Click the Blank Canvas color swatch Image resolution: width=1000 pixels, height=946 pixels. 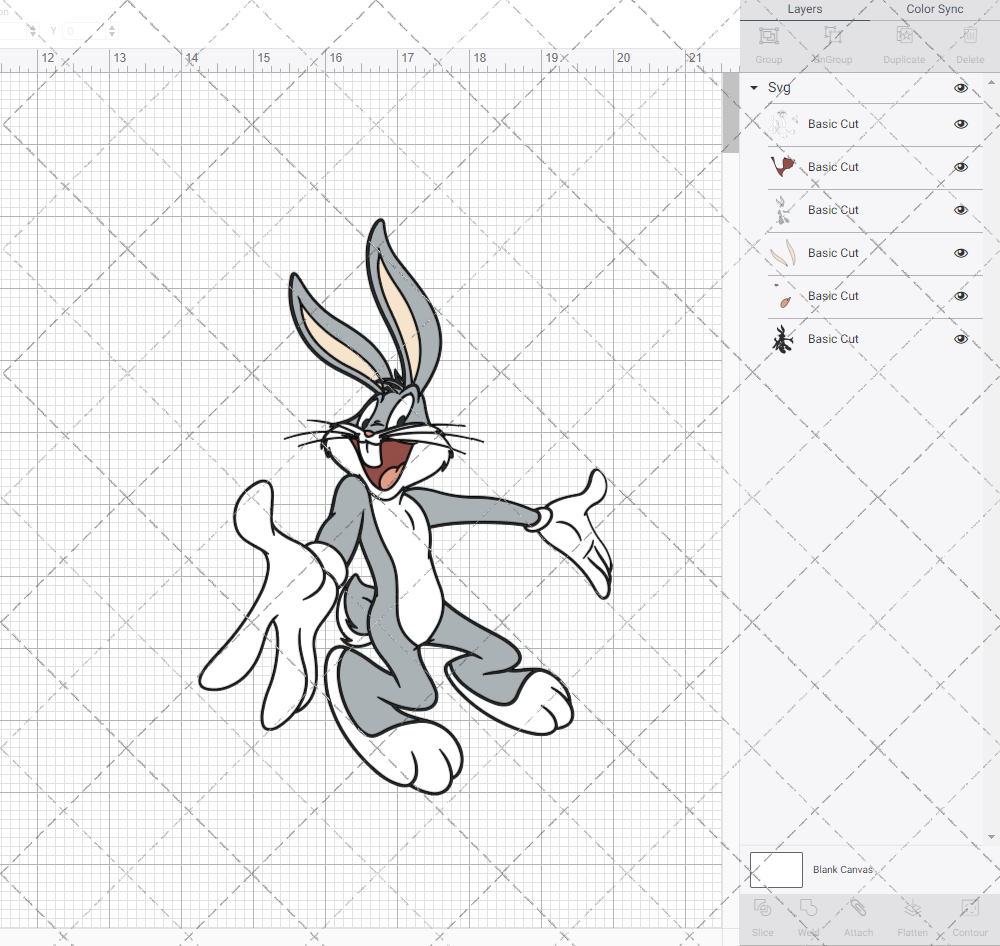point(776,869)
